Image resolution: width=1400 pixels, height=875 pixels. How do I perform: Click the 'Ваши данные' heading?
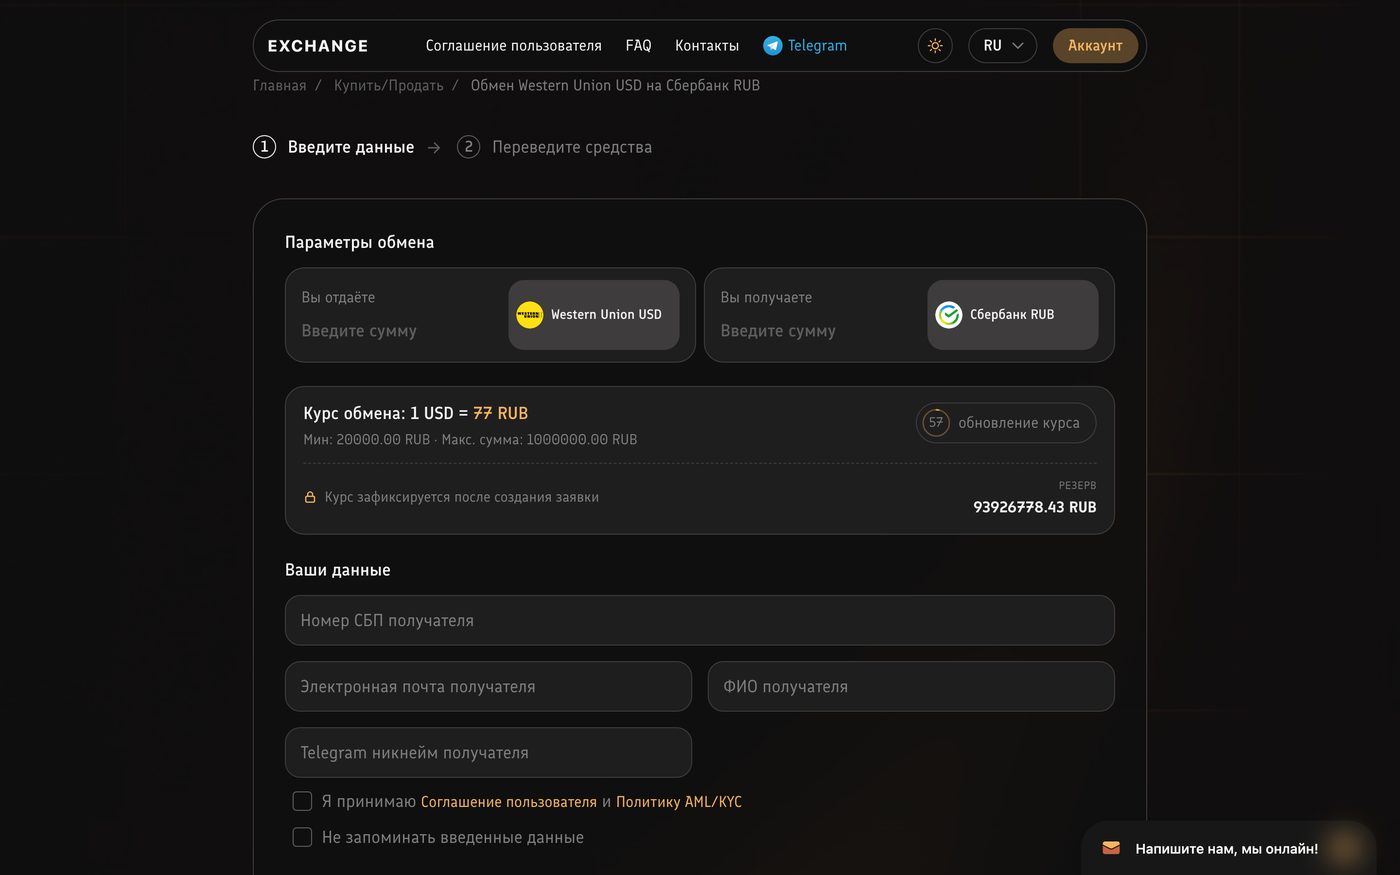tap(338, 570)
